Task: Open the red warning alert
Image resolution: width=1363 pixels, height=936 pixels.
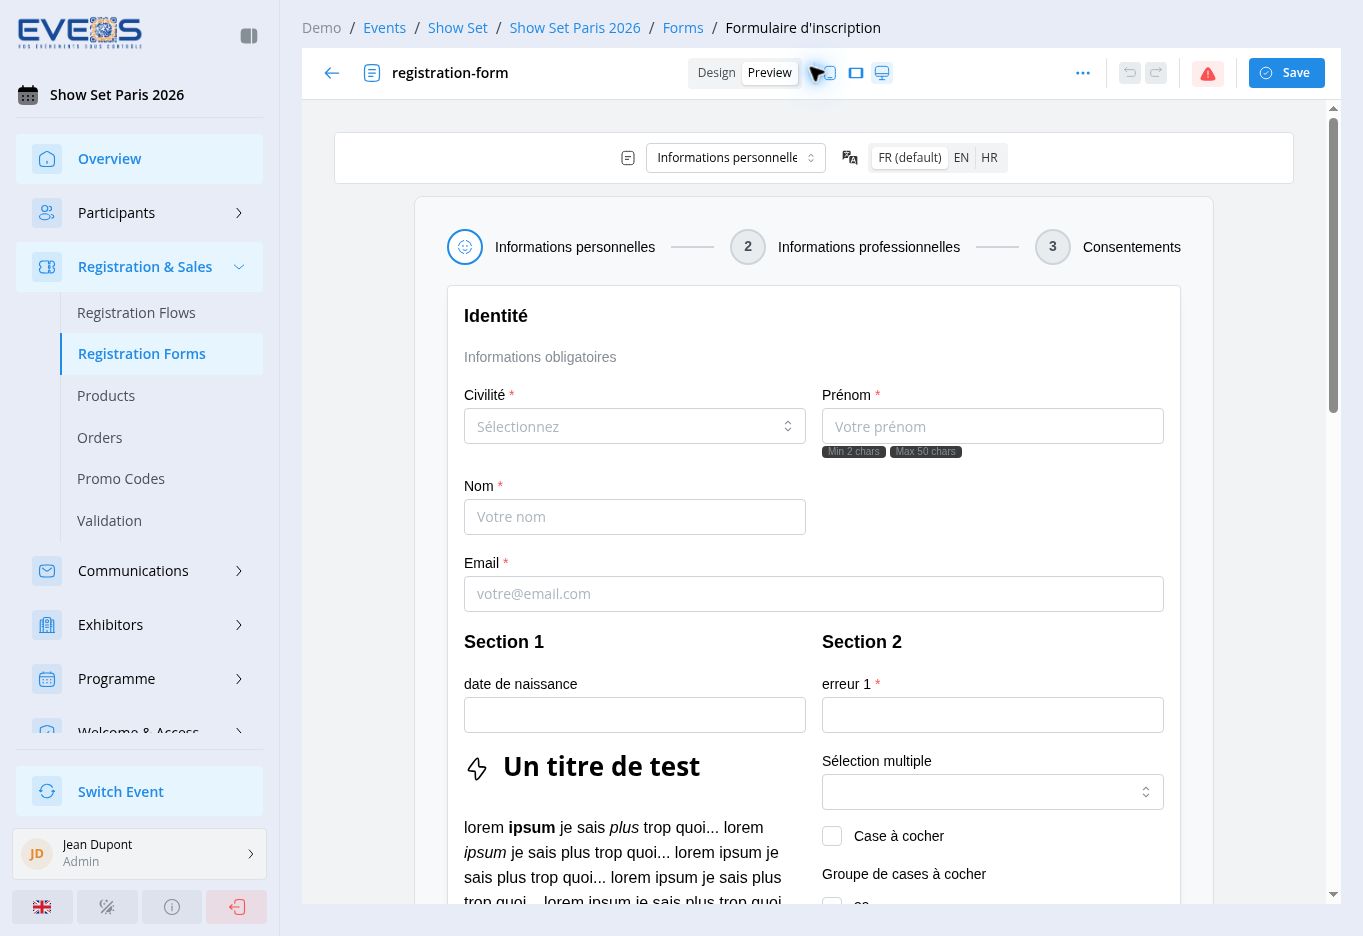Action: coord(1208,73)
